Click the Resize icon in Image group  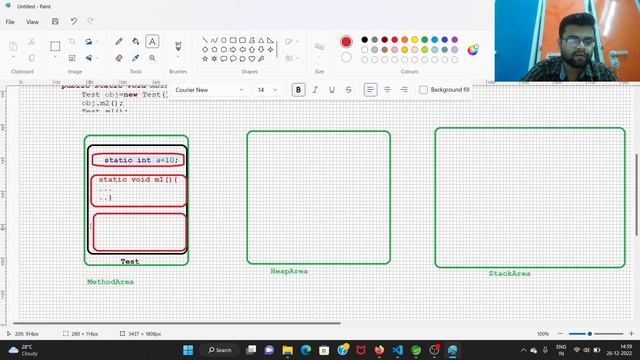click(x=72, y=58)
